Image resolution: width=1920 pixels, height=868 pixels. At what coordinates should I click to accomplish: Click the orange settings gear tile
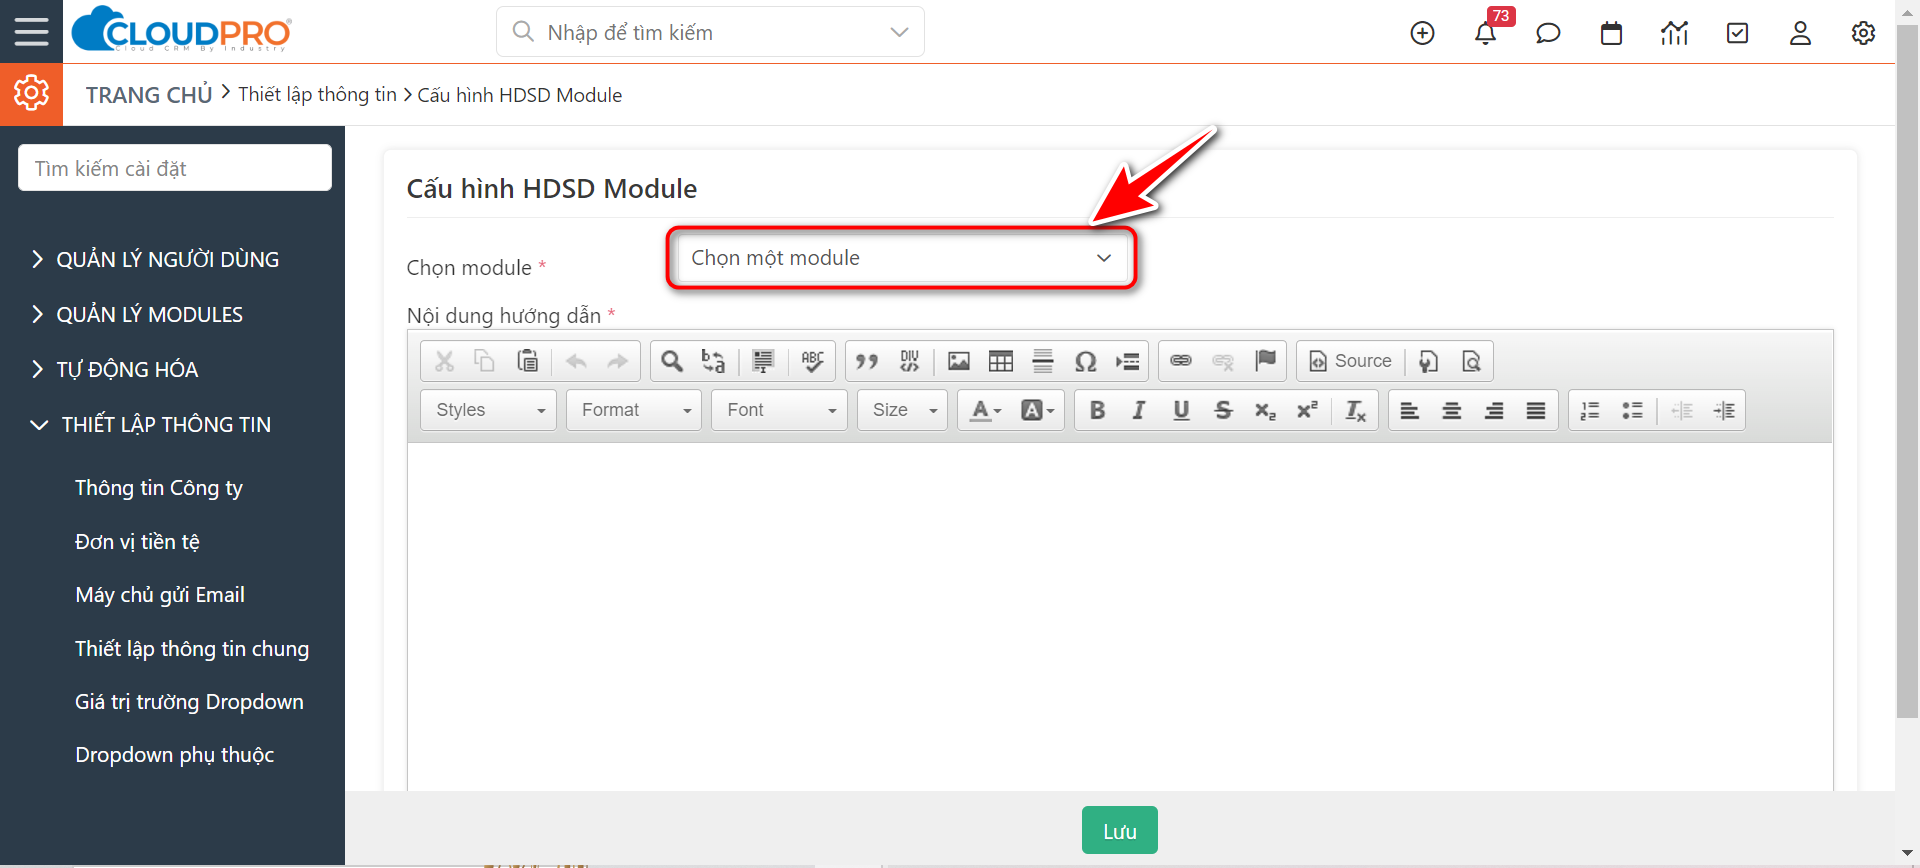coord(31,94)
